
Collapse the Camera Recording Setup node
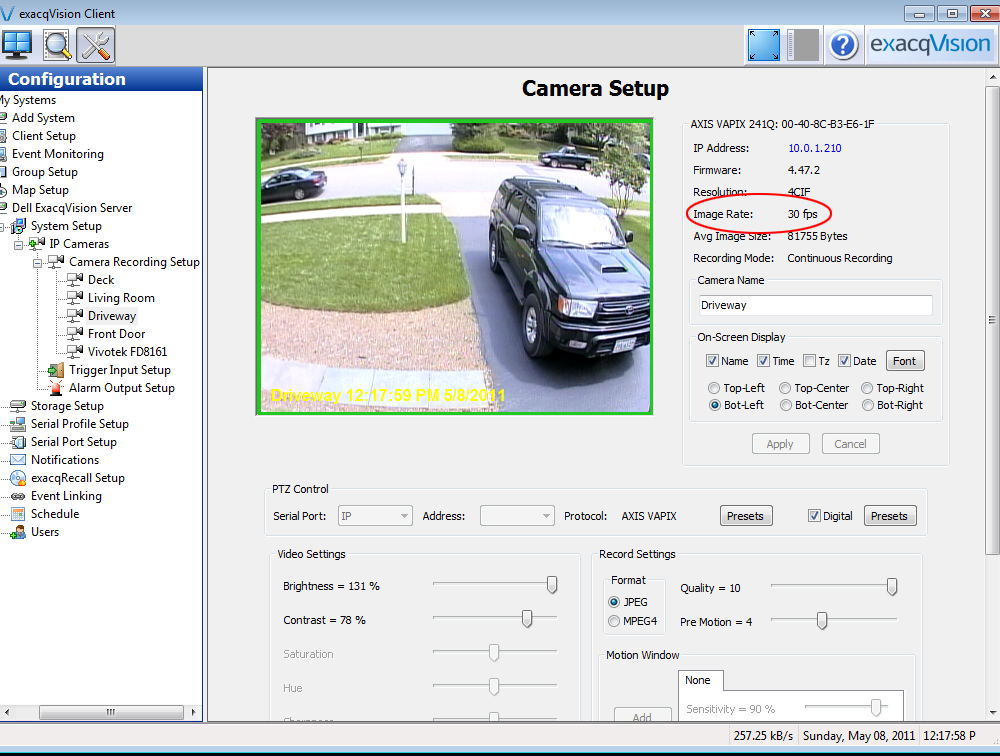point(38,262)
